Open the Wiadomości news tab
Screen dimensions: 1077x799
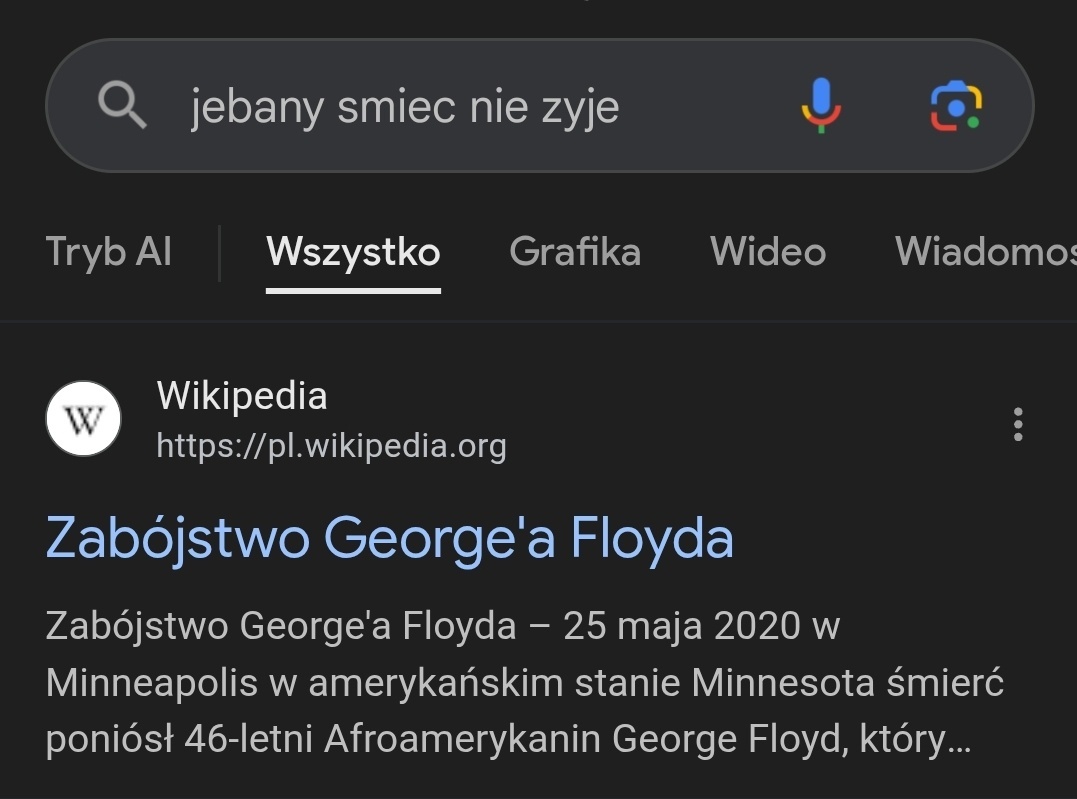point(985,252)
